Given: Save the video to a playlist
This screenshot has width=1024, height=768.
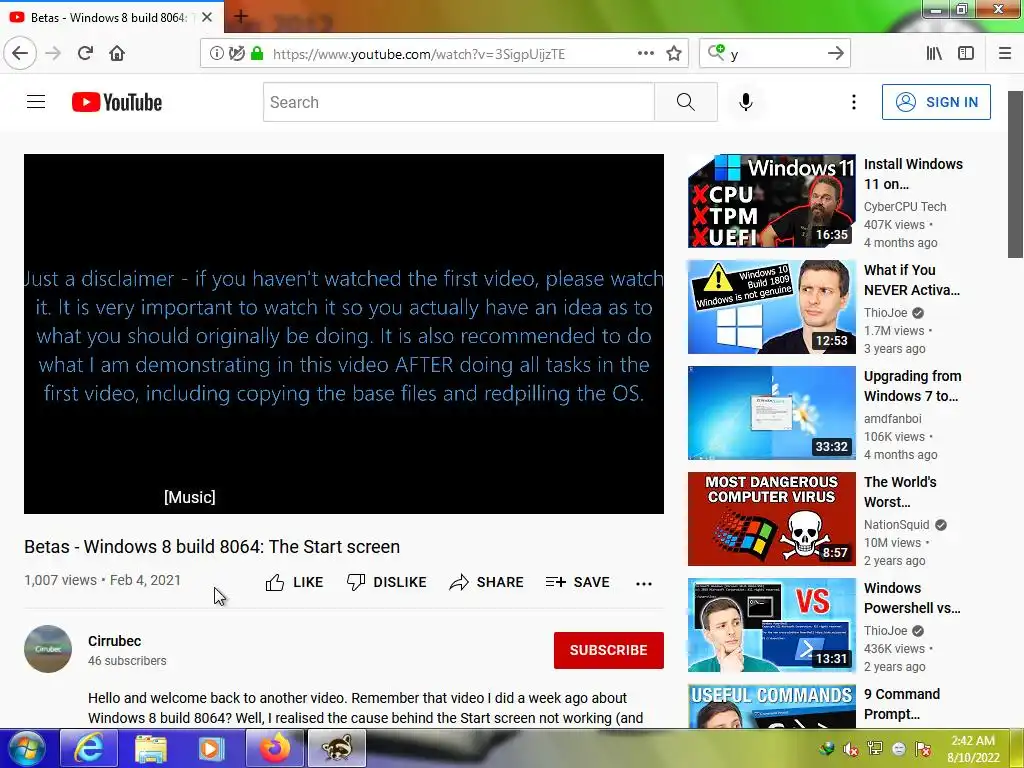Looking at the screenshot, I should (x=578, y=582).
